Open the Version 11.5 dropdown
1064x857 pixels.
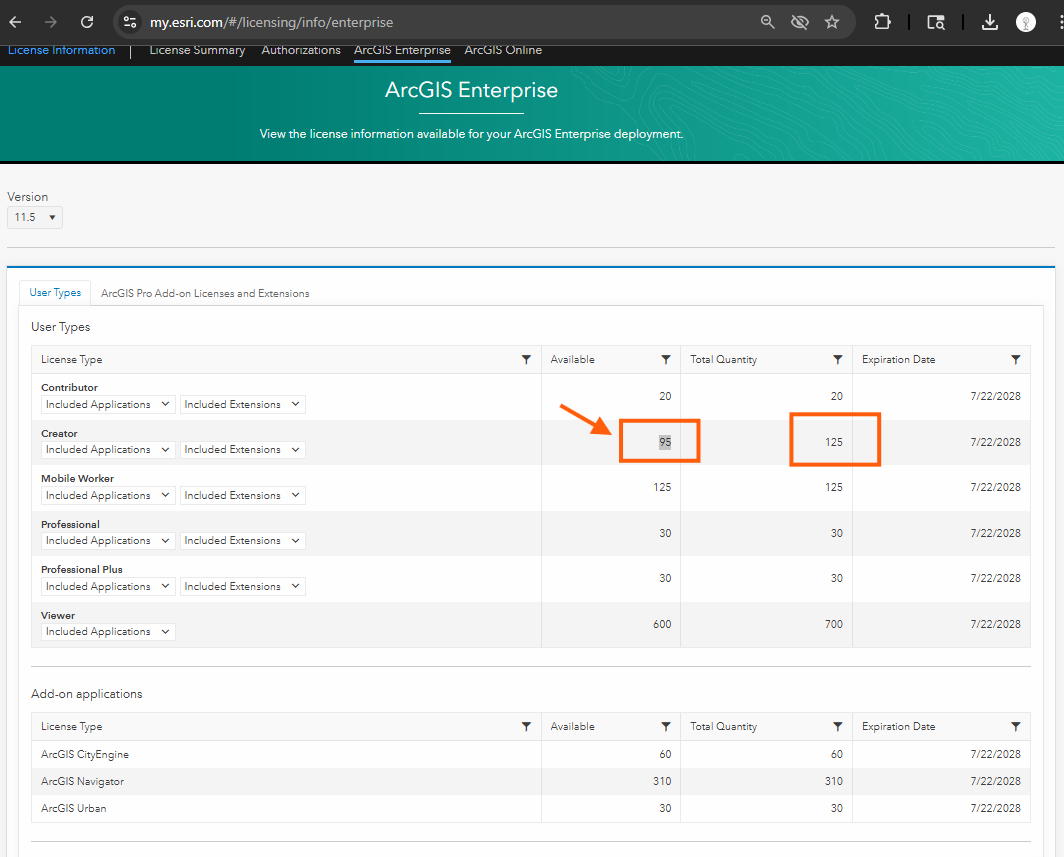35,217
